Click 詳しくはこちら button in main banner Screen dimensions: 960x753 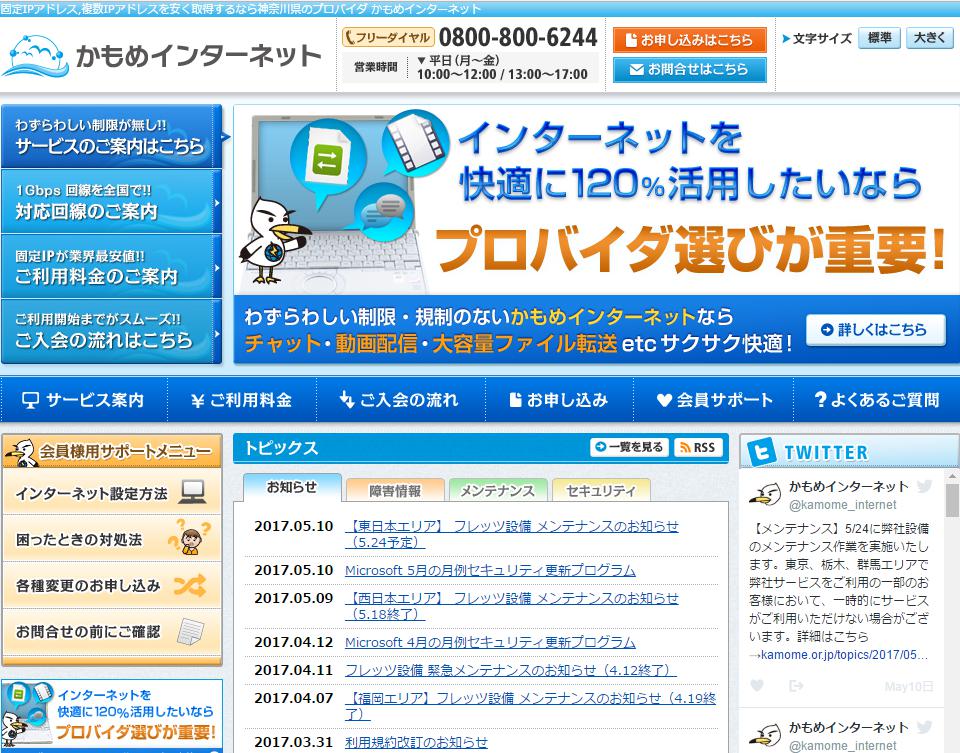(876, 330)
